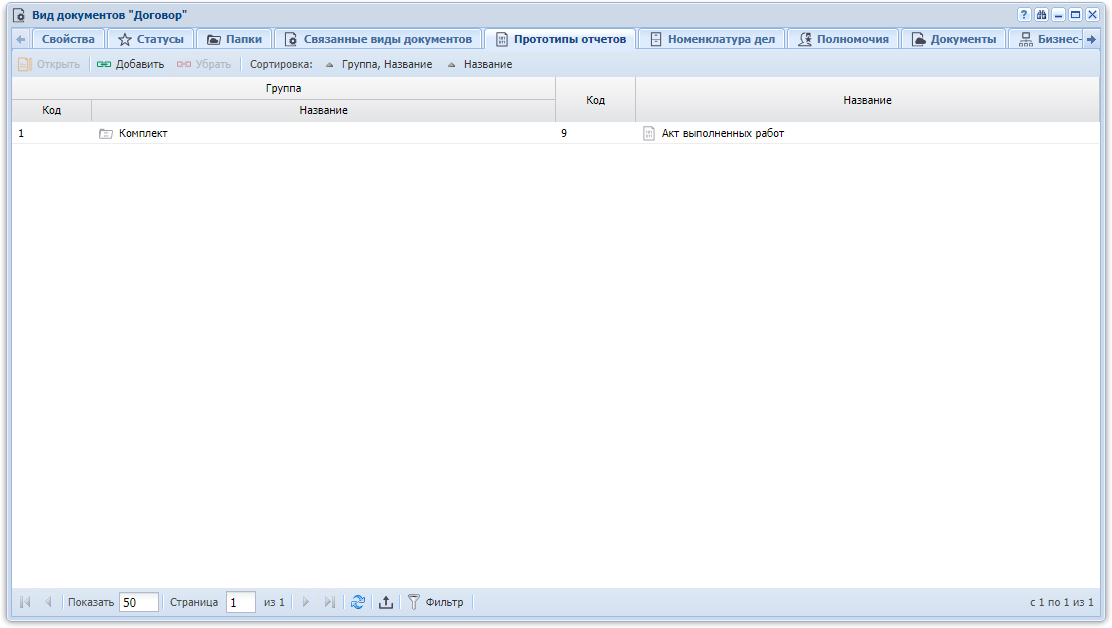Click report code cell with value 9
The height and width of the screenshot is (628, 1112).
(x=596, y=133)
